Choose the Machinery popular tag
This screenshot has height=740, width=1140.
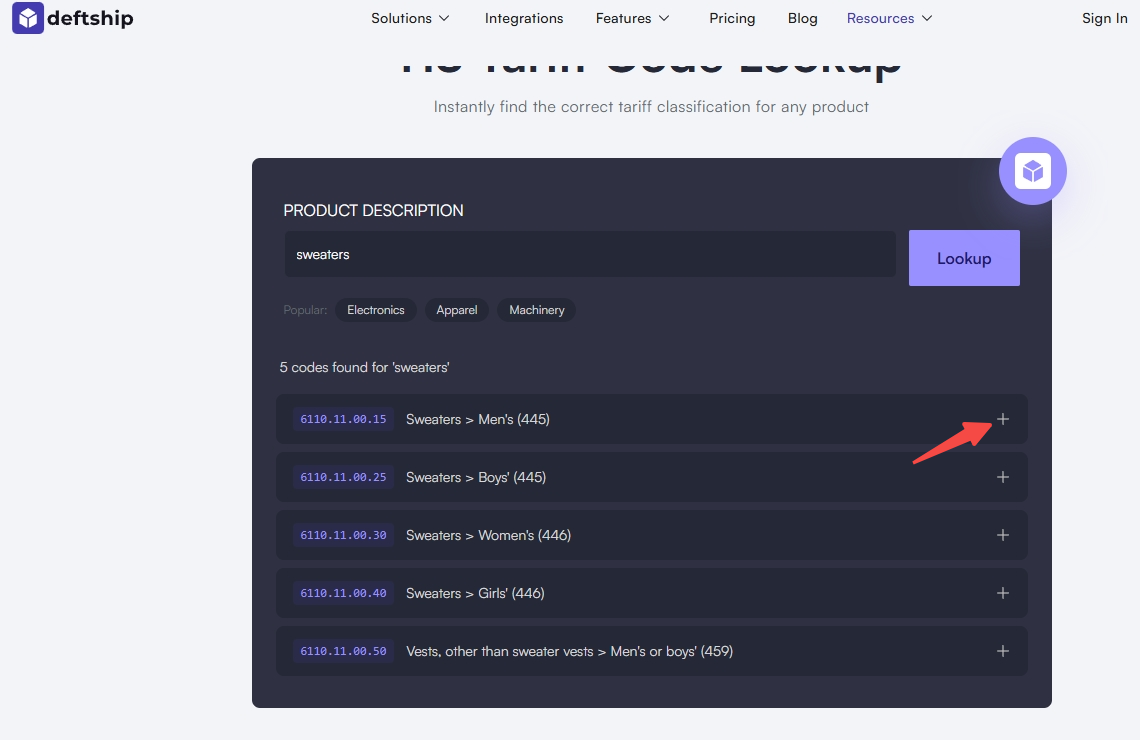[x=537, y=310]
